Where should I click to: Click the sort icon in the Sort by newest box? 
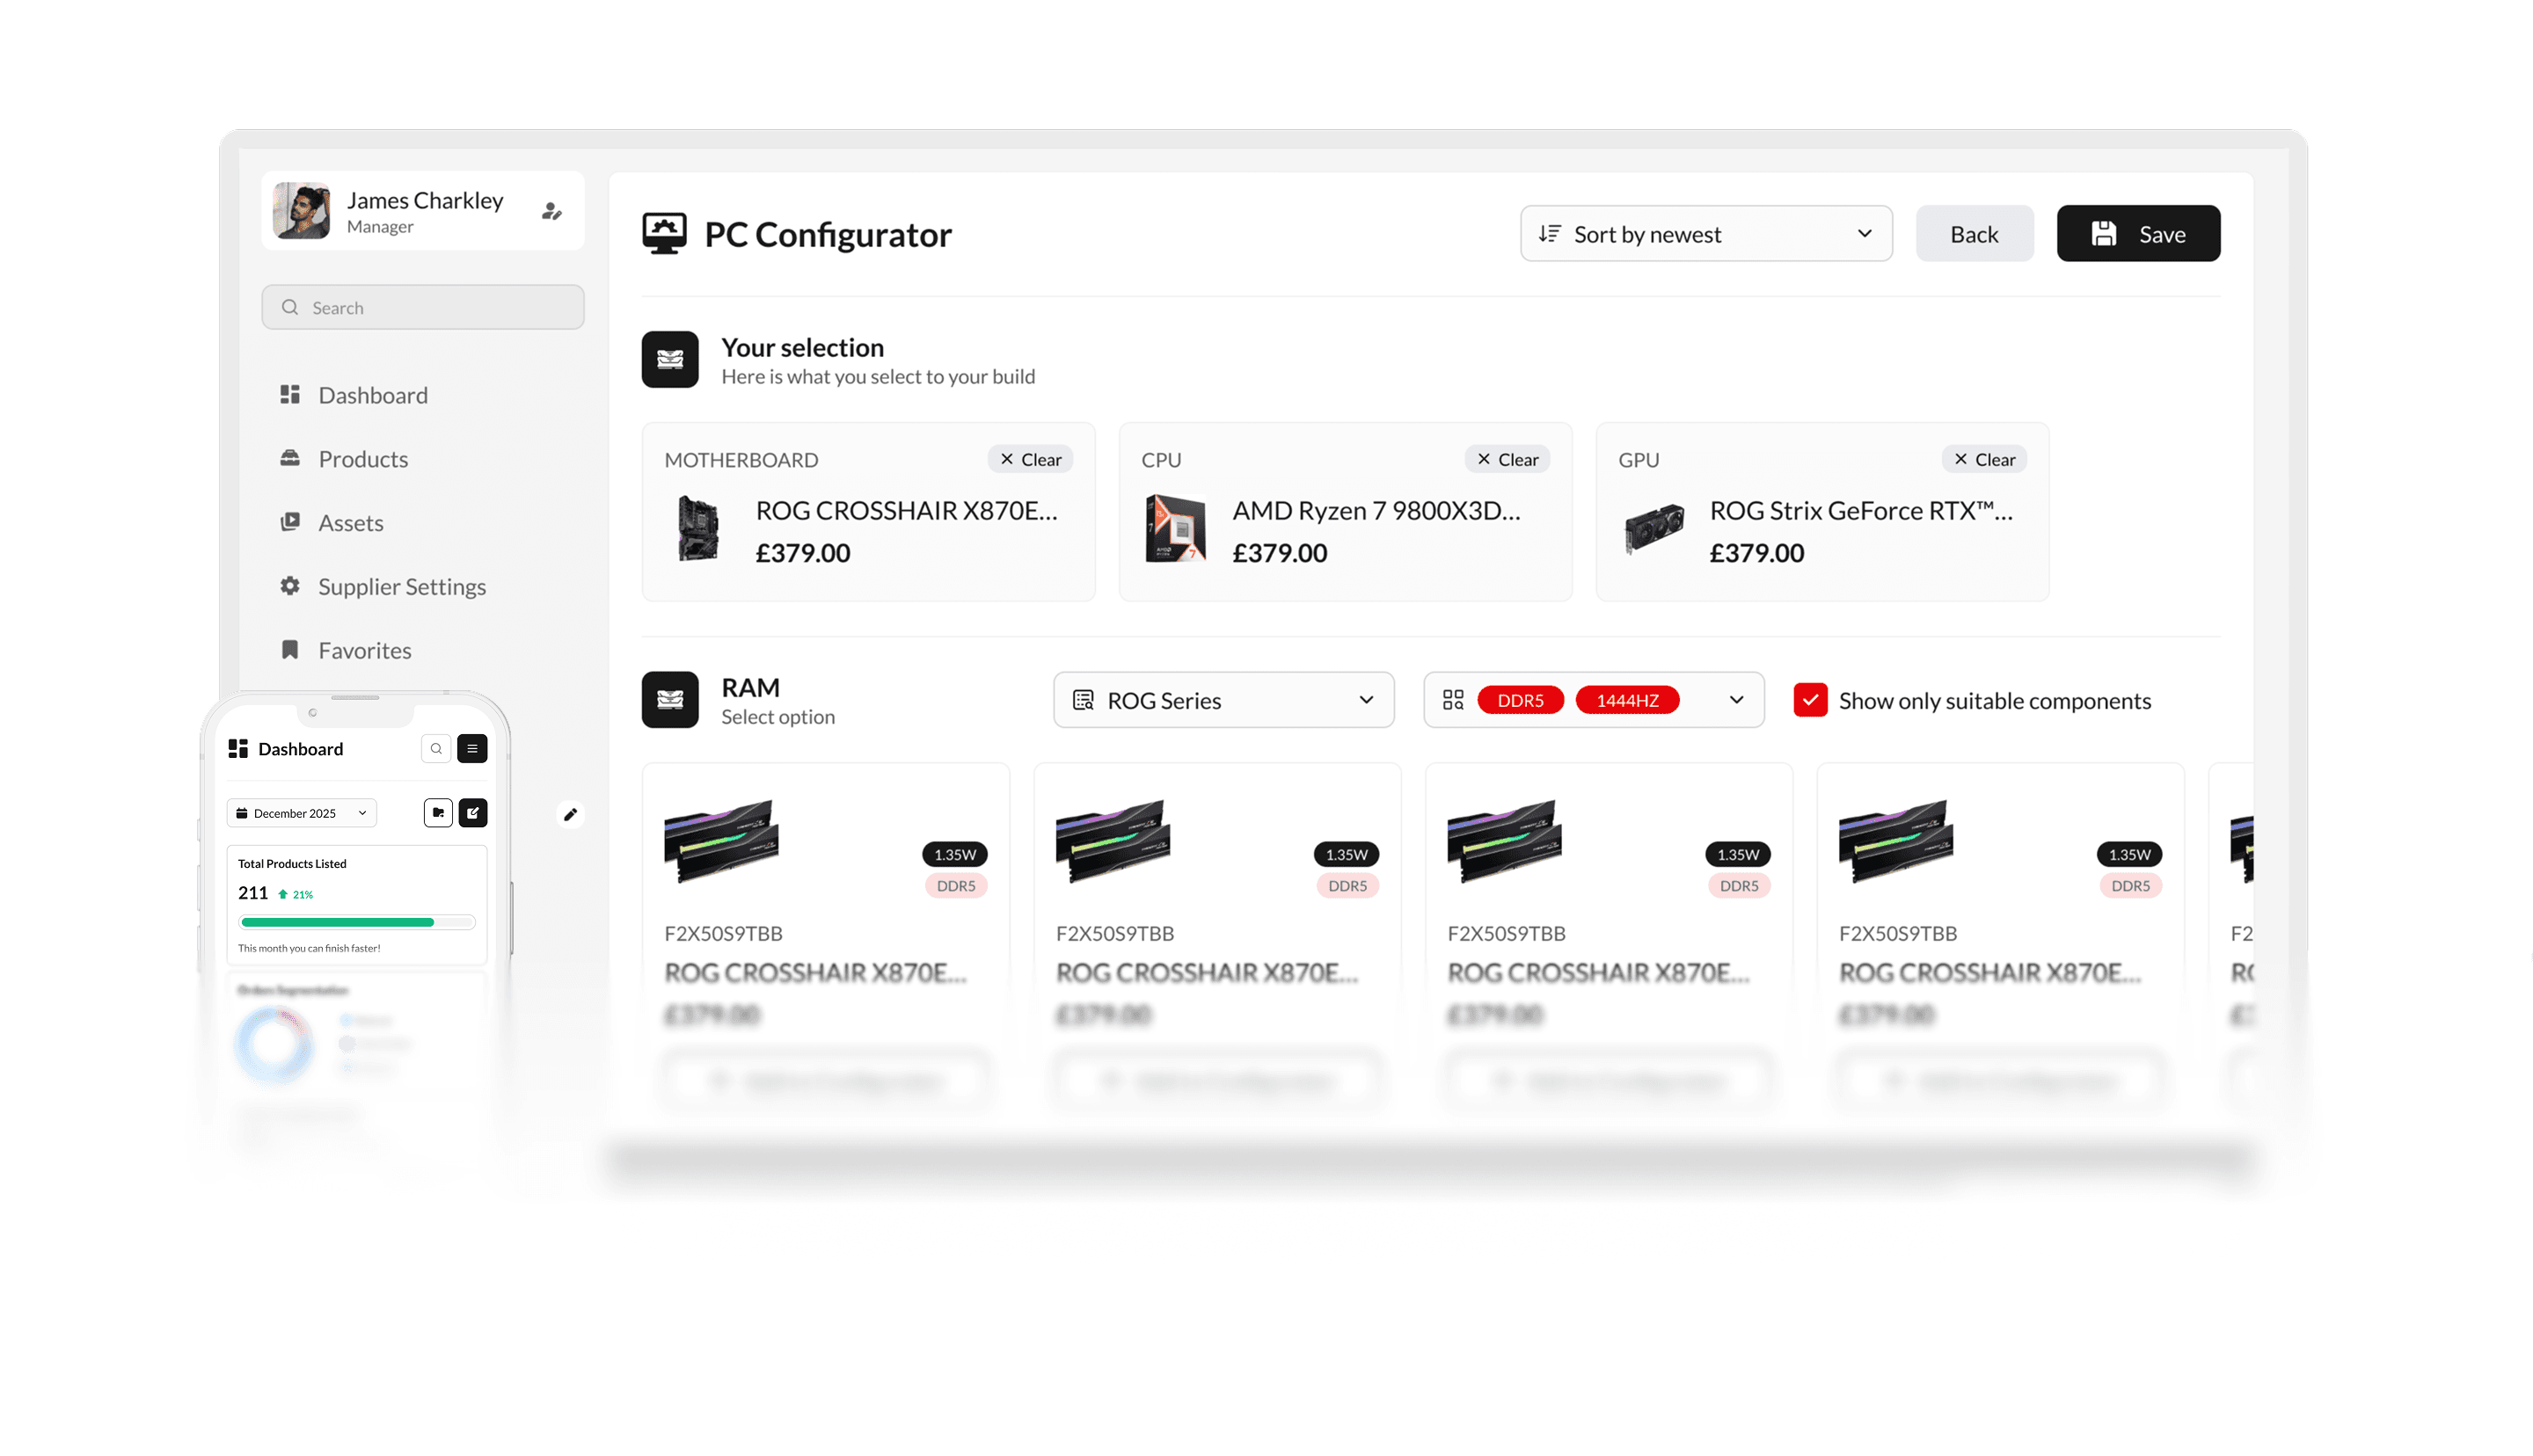1550,234
